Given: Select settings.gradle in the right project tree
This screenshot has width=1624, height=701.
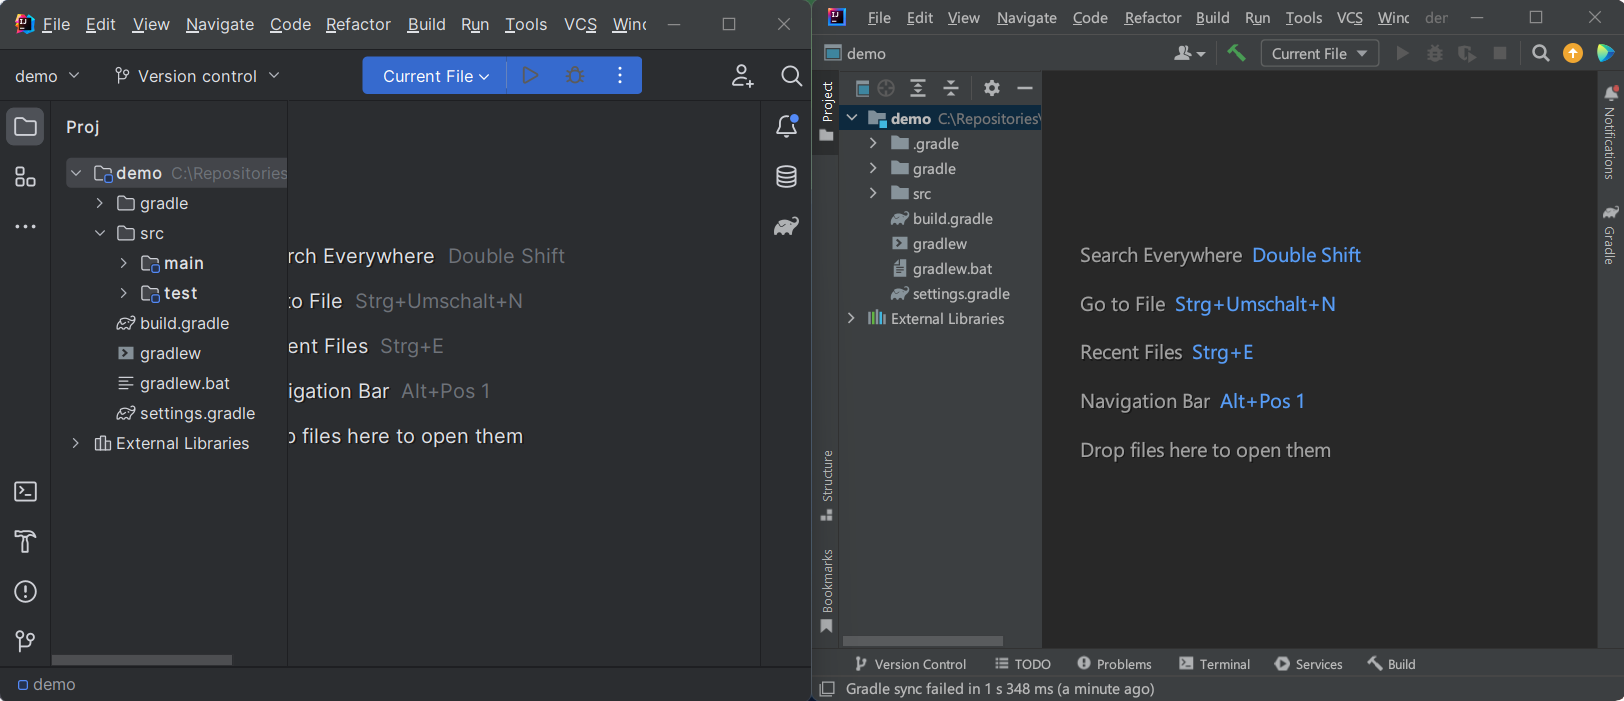Looking at the screenshot, I should 960,294.
